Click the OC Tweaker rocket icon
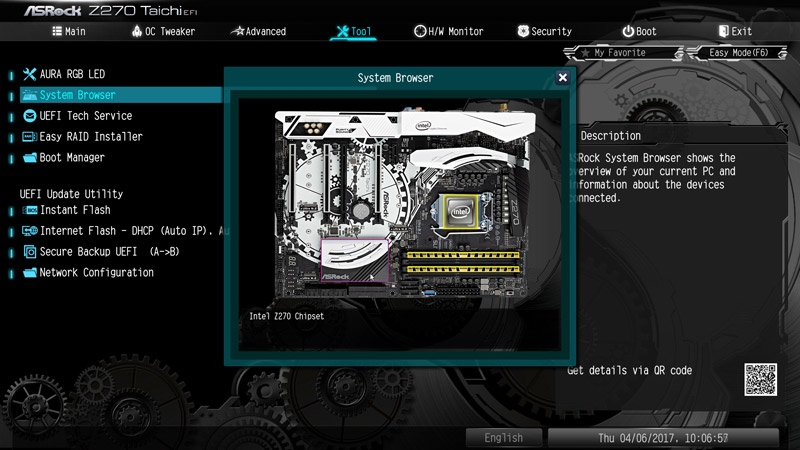Screen dimensions: 800x450 pyautogui.click(x=137, y=31)
